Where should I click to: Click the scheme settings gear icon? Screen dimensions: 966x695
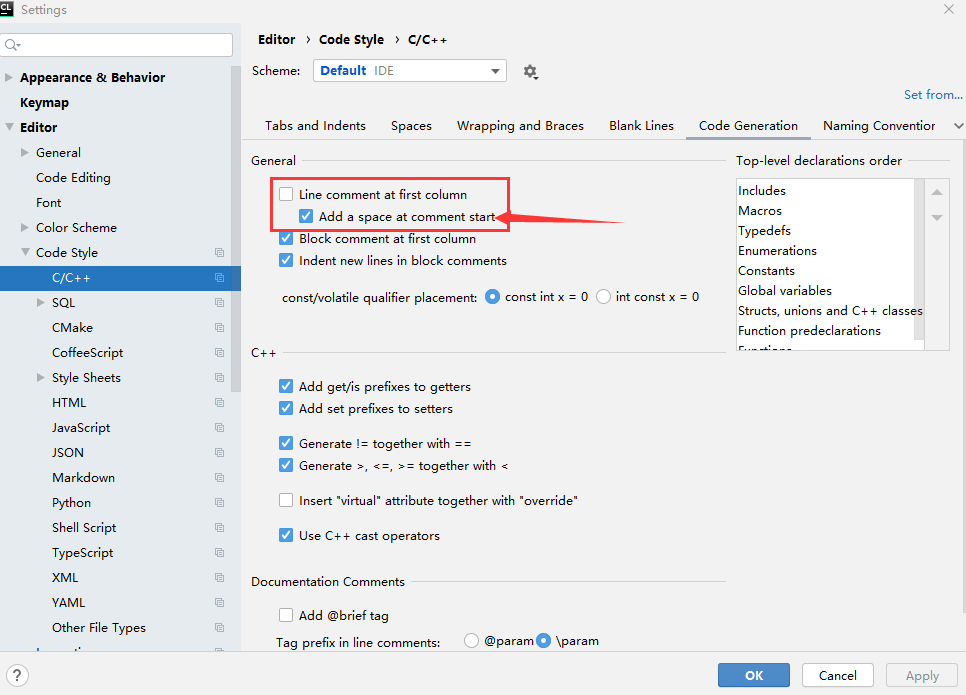pos(530,72)
